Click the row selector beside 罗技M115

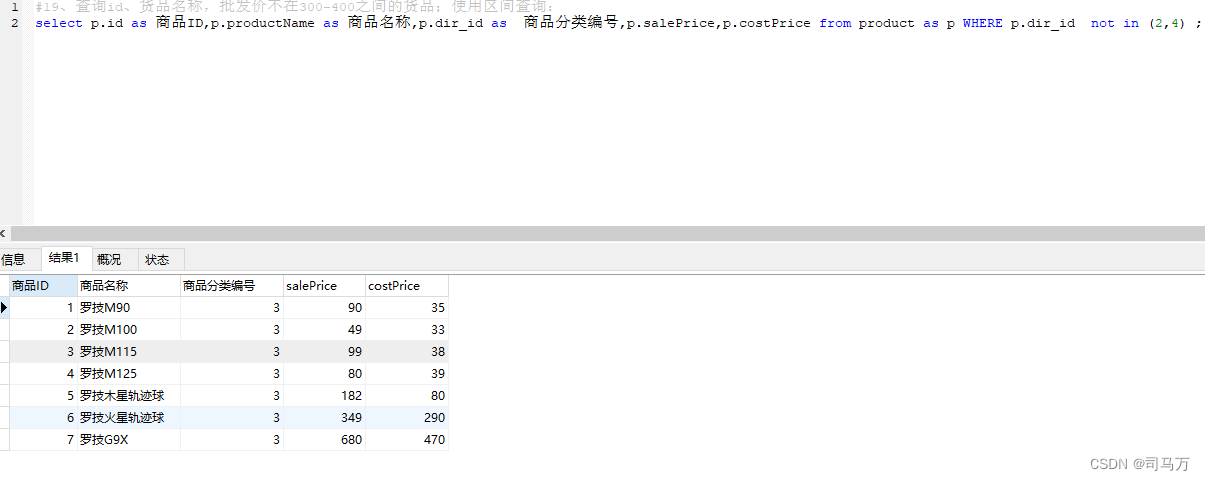point(4,352)
